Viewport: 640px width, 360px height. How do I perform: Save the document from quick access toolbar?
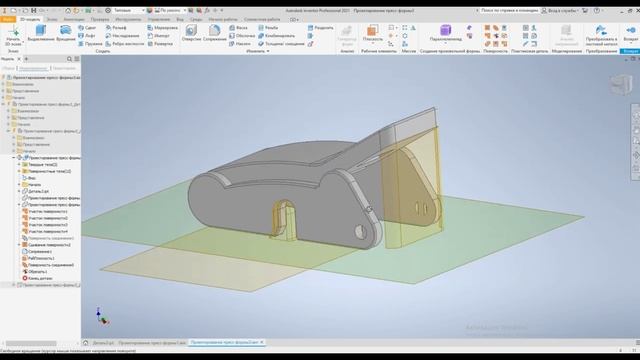(33, 10)
